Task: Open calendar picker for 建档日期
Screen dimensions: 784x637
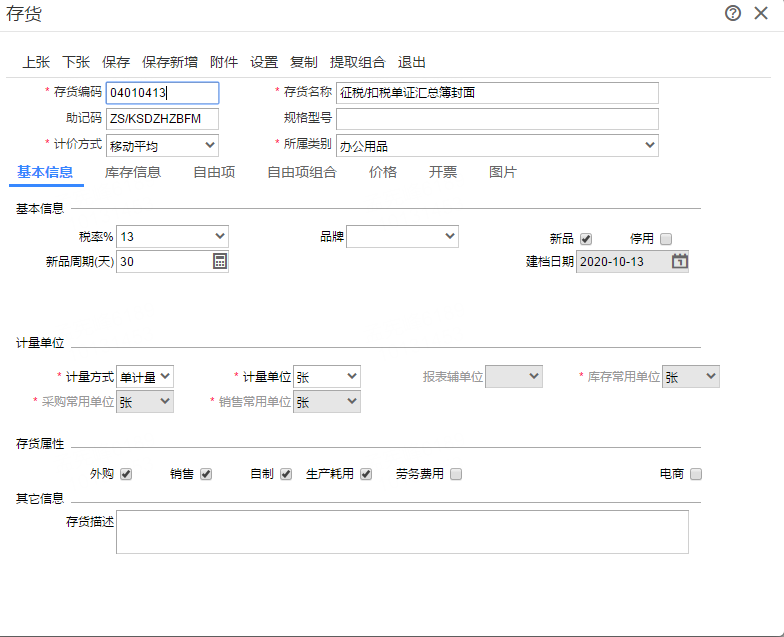Action: pos(680,261)
